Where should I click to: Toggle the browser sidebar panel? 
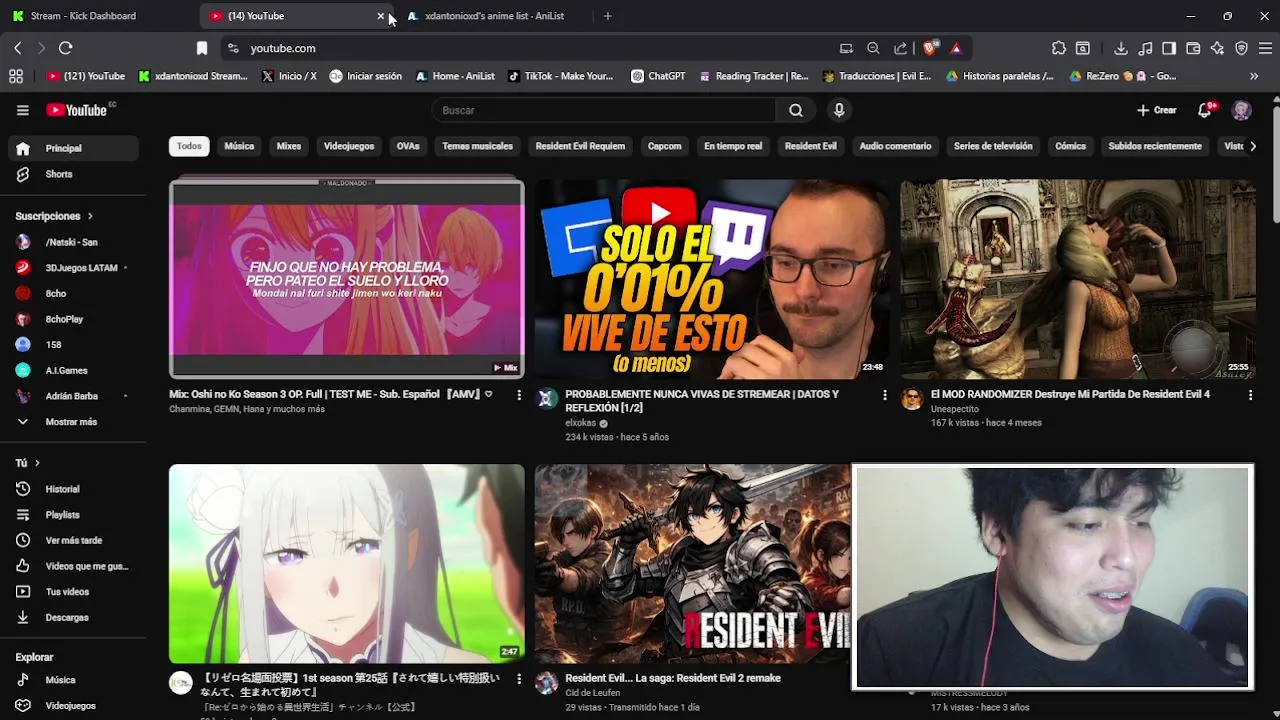1169,48
